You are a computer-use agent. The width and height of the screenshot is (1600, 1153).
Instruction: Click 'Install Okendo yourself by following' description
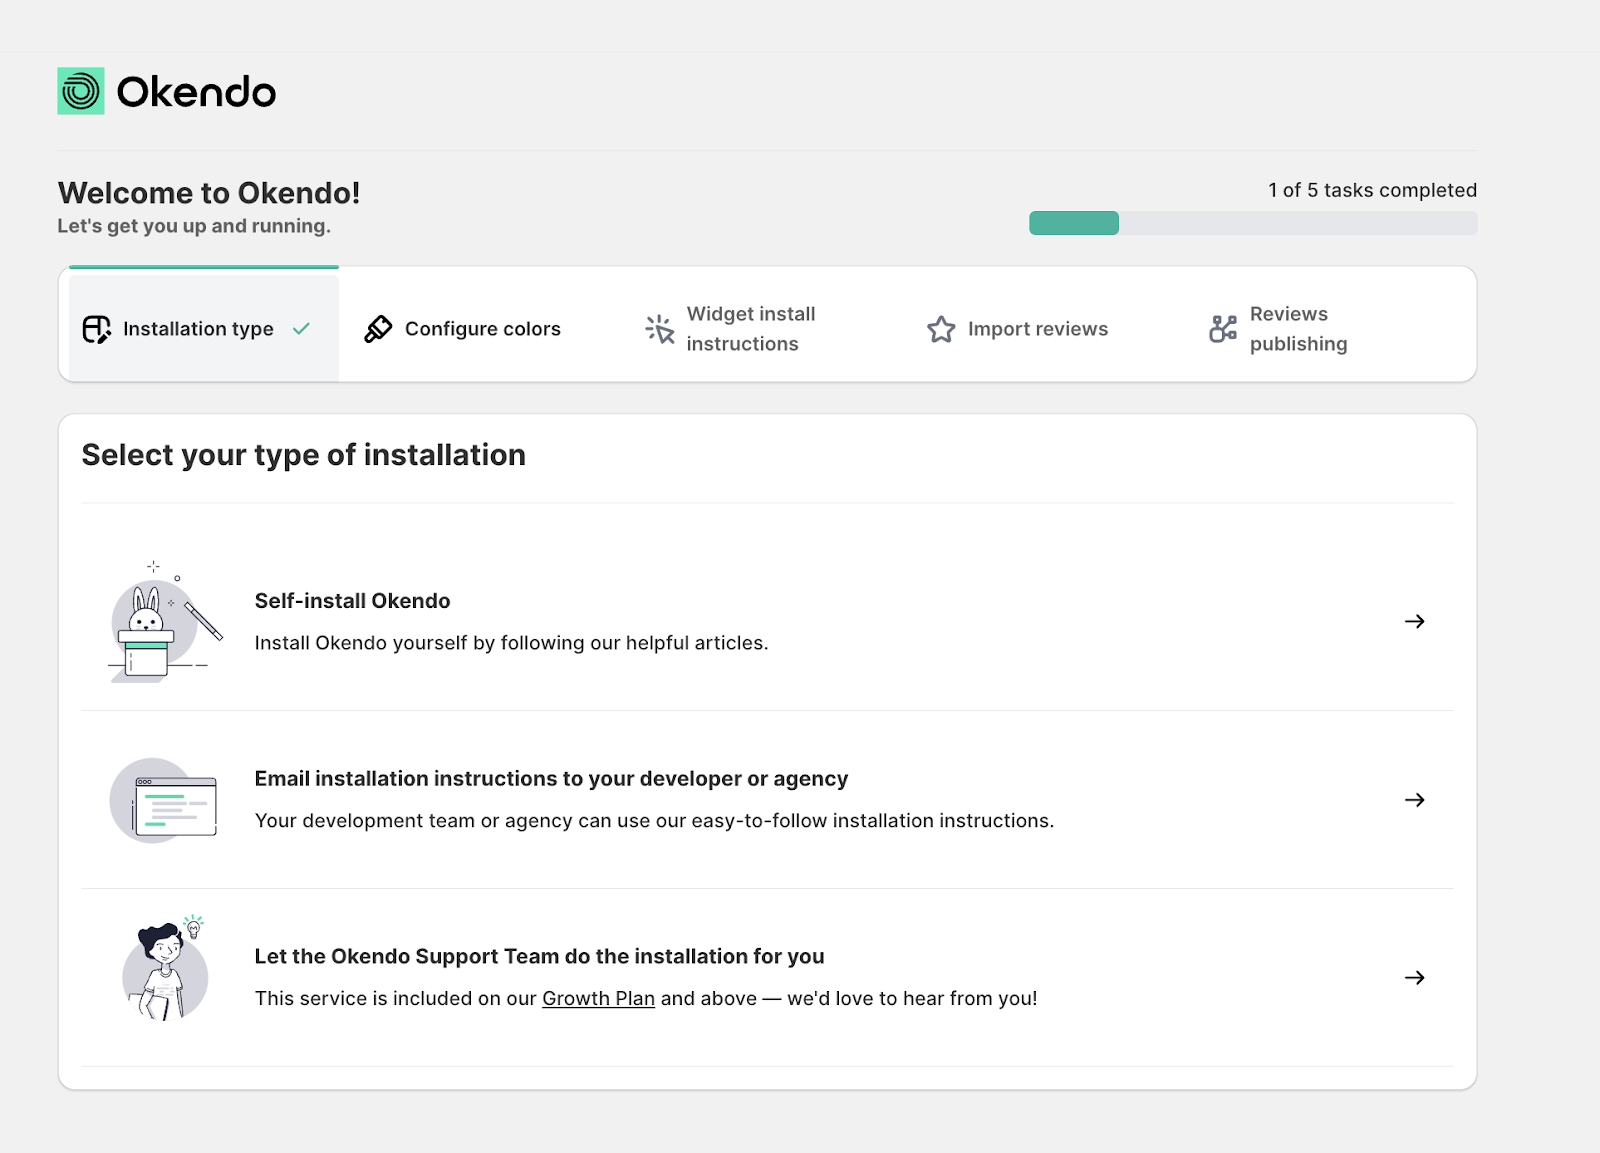[511, 643]
